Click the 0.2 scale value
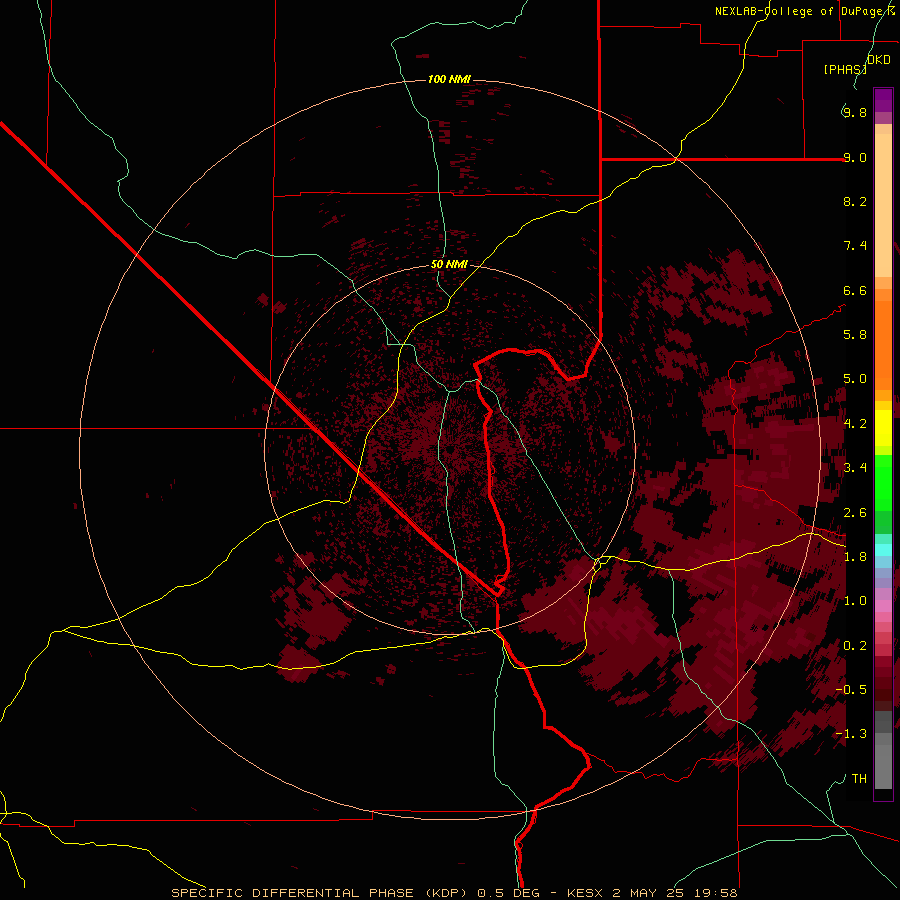This screenshot has width=900, height=900. click(855, 645)
